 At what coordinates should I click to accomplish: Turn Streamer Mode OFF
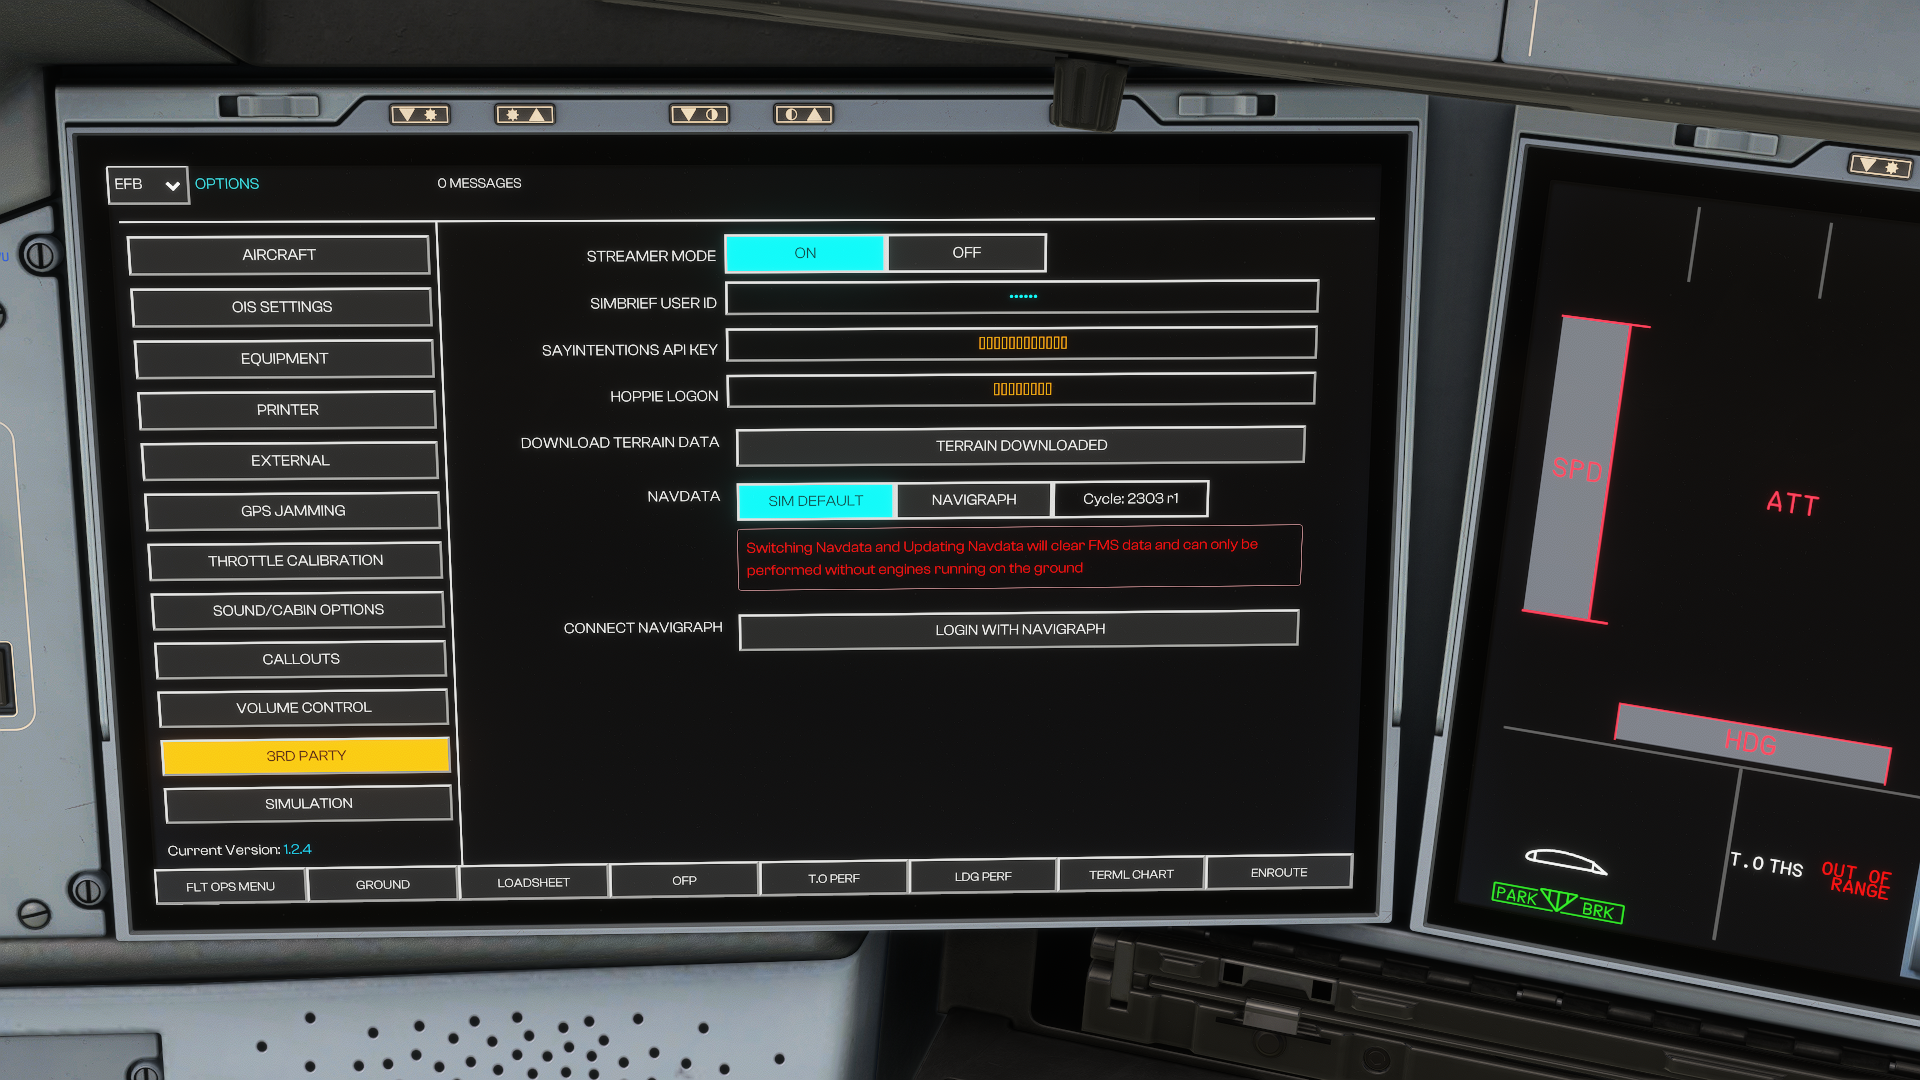tap(966, 253)
